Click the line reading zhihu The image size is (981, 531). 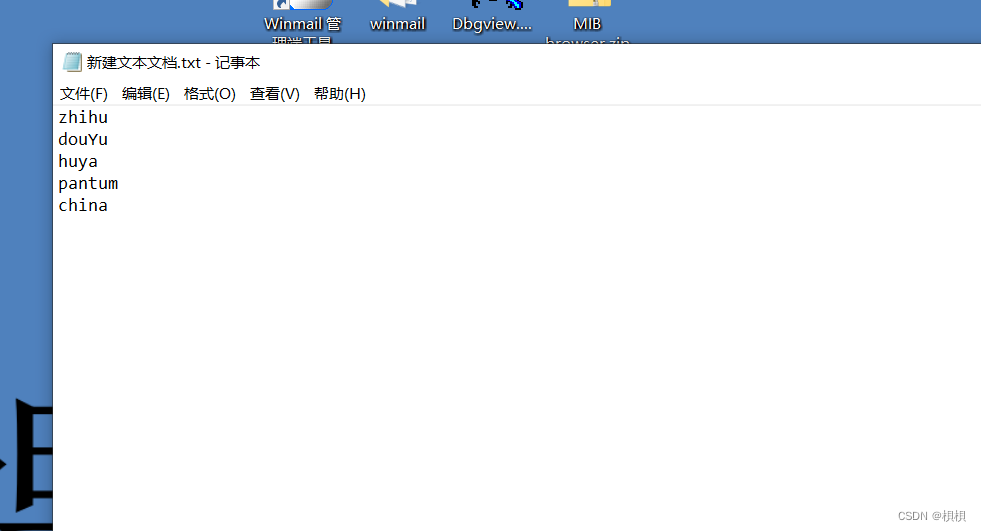click(x=83, y=118)
